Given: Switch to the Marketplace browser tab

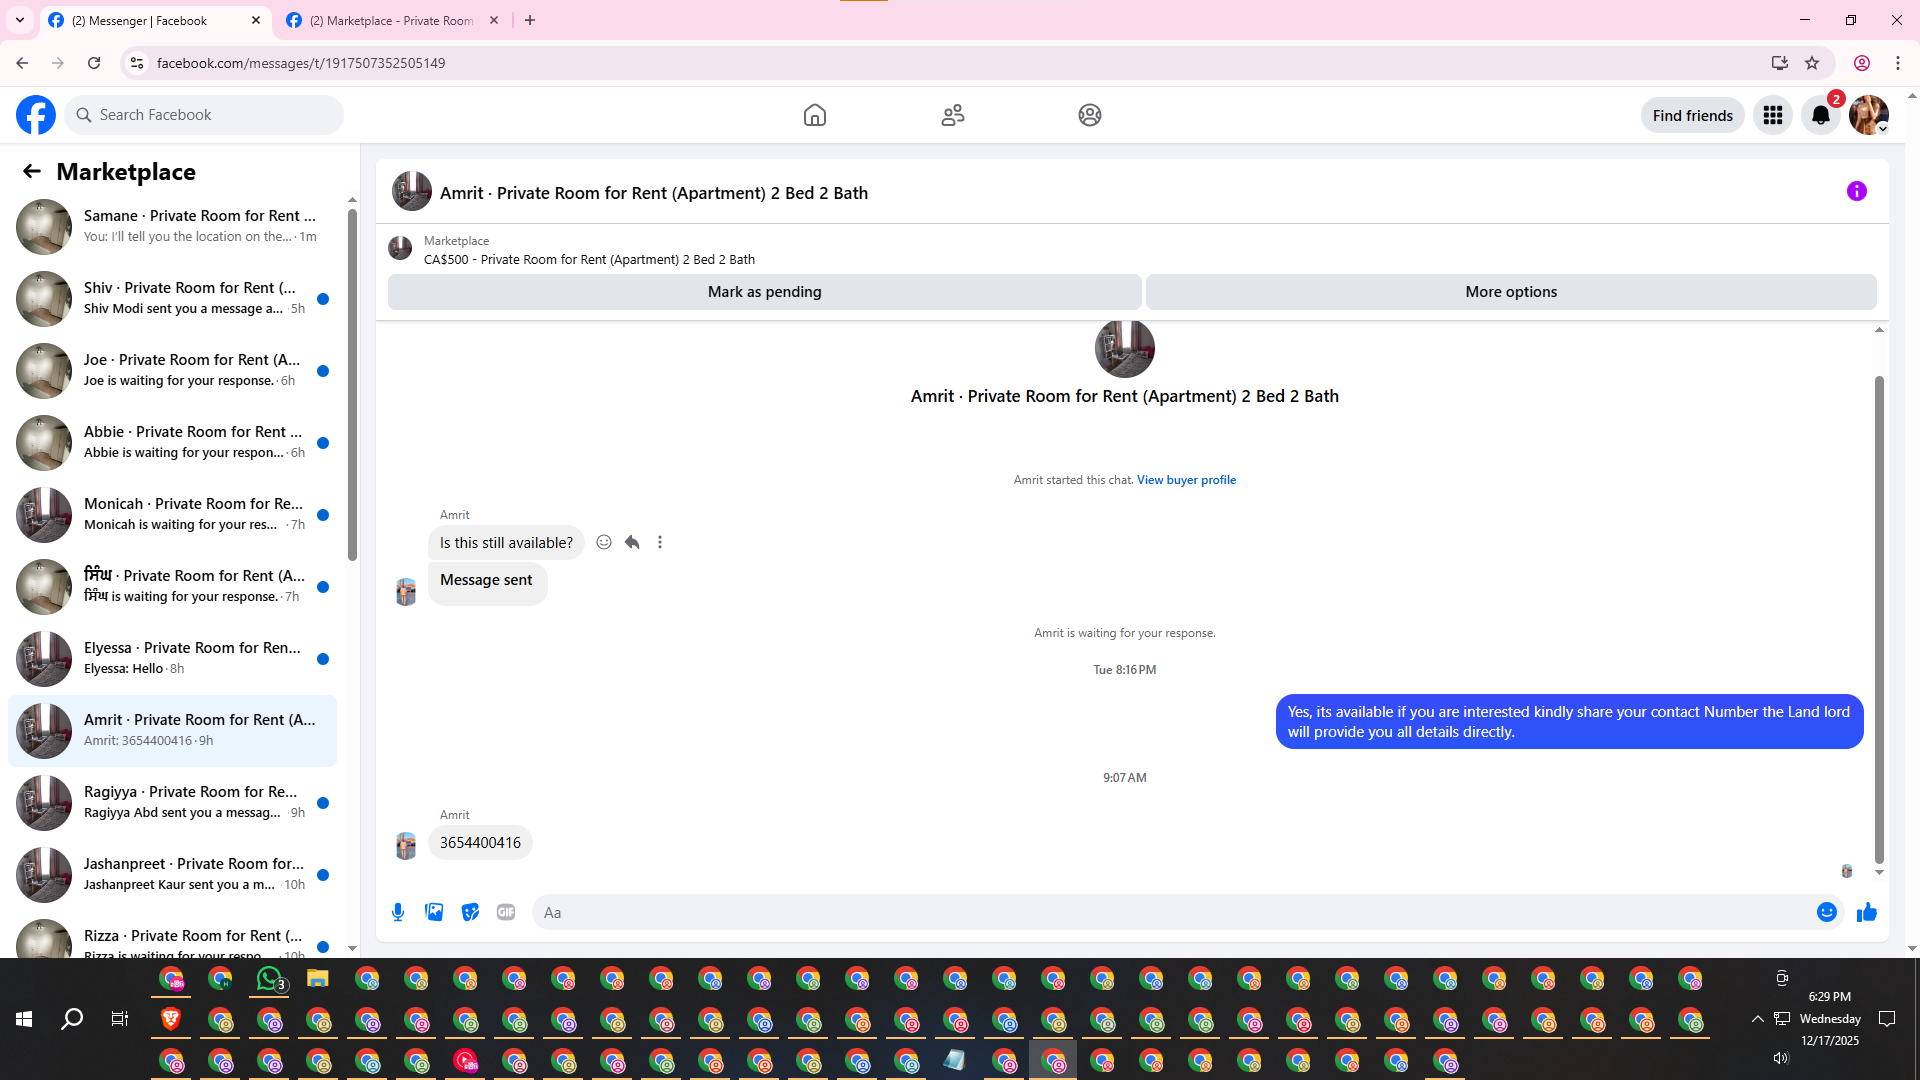Looking at the screenshot, I should [391, 20].
